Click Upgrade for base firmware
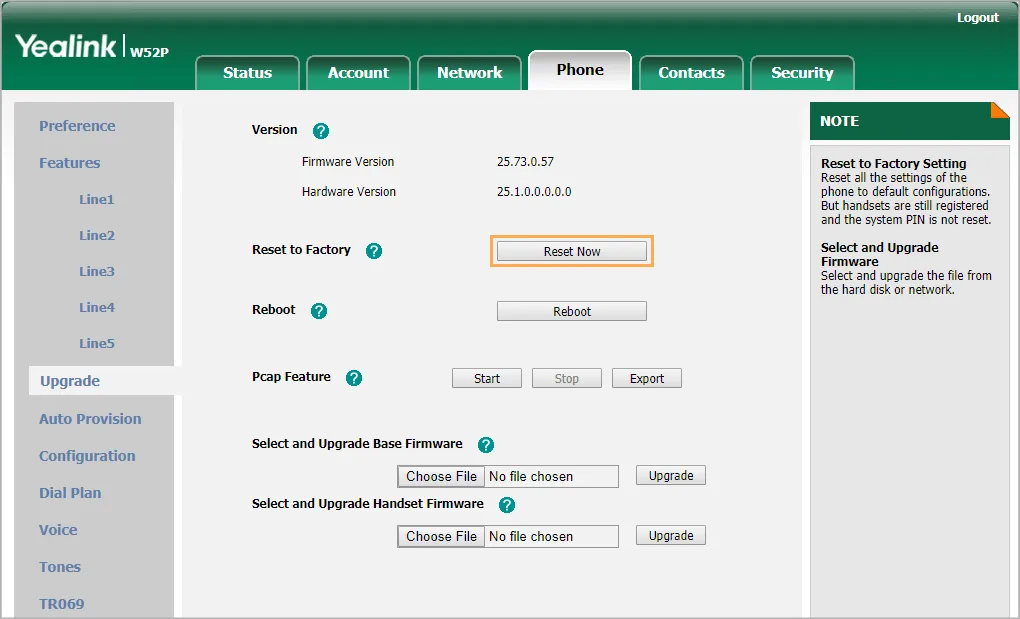Viewport: 1020px width, 619px height. (671, 476)
